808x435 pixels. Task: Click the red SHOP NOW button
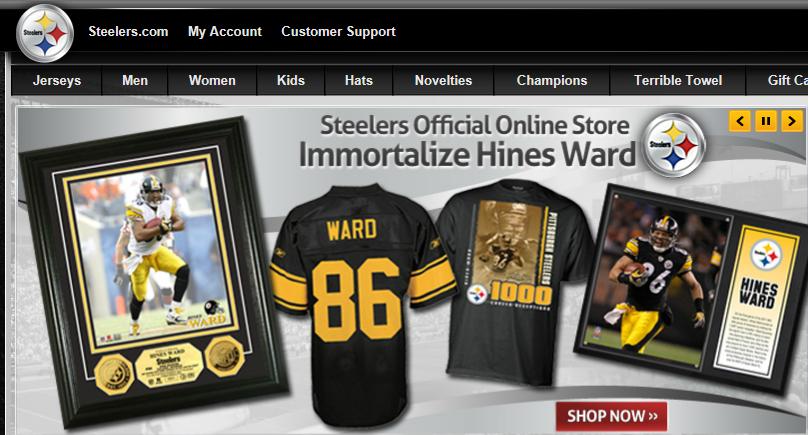pyautogui.click(x=612, y=416)
